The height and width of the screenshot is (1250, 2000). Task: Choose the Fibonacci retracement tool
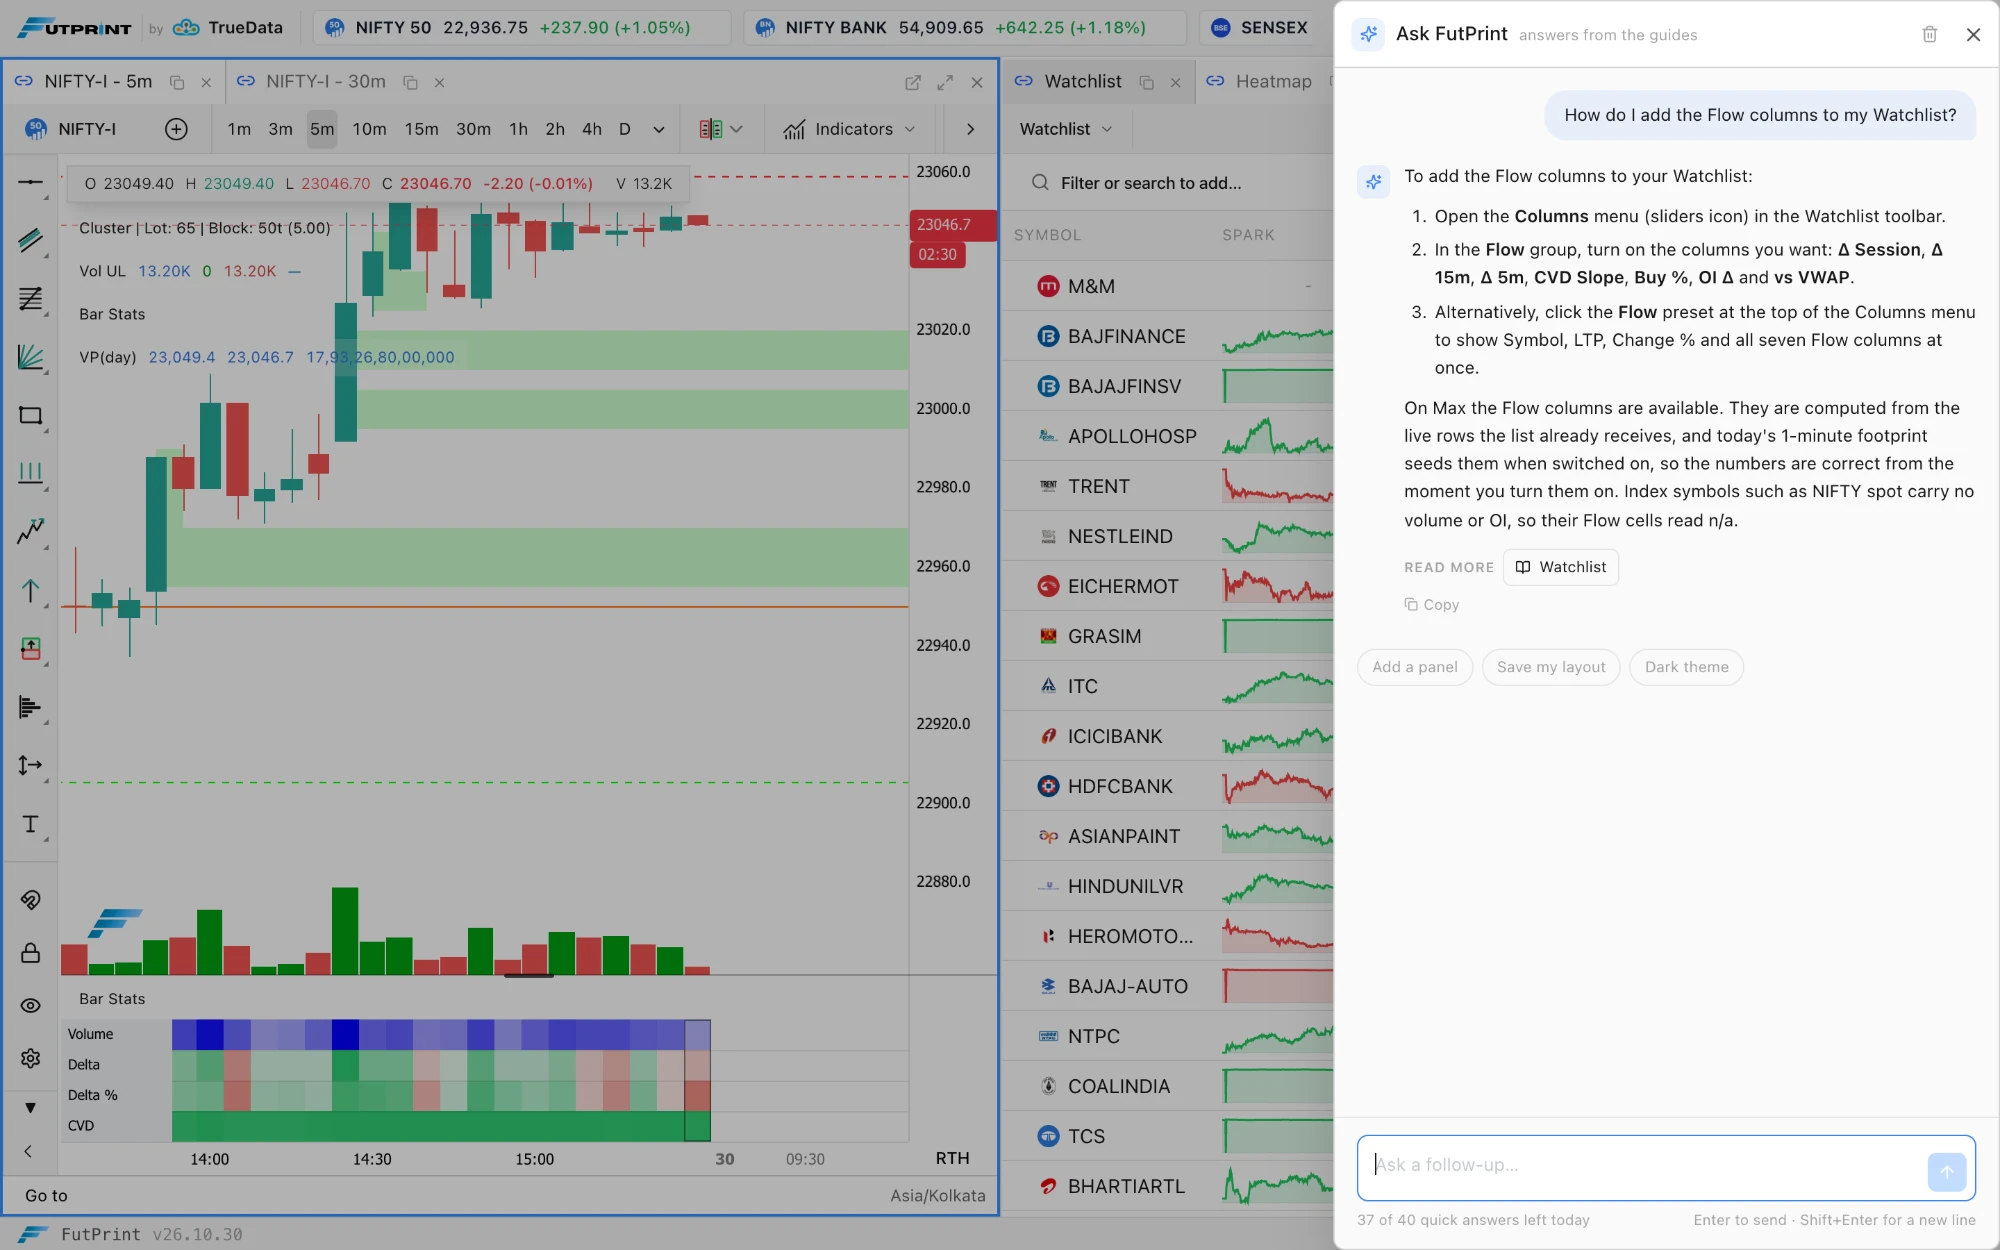pyautogui.click(x=30, y=299)
